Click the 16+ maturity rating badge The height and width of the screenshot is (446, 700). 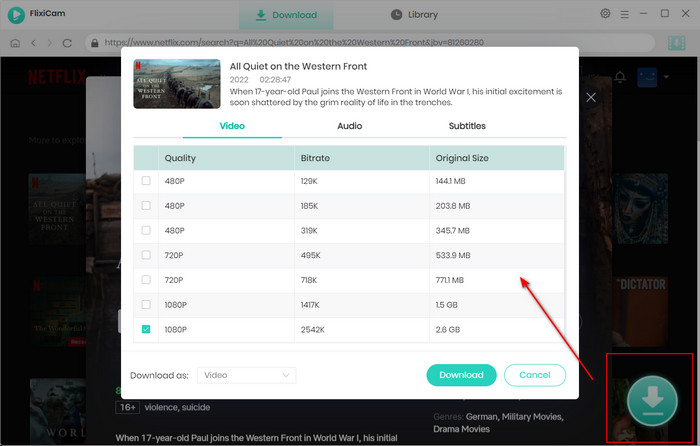pyautogui.click(x=128, y=407)
